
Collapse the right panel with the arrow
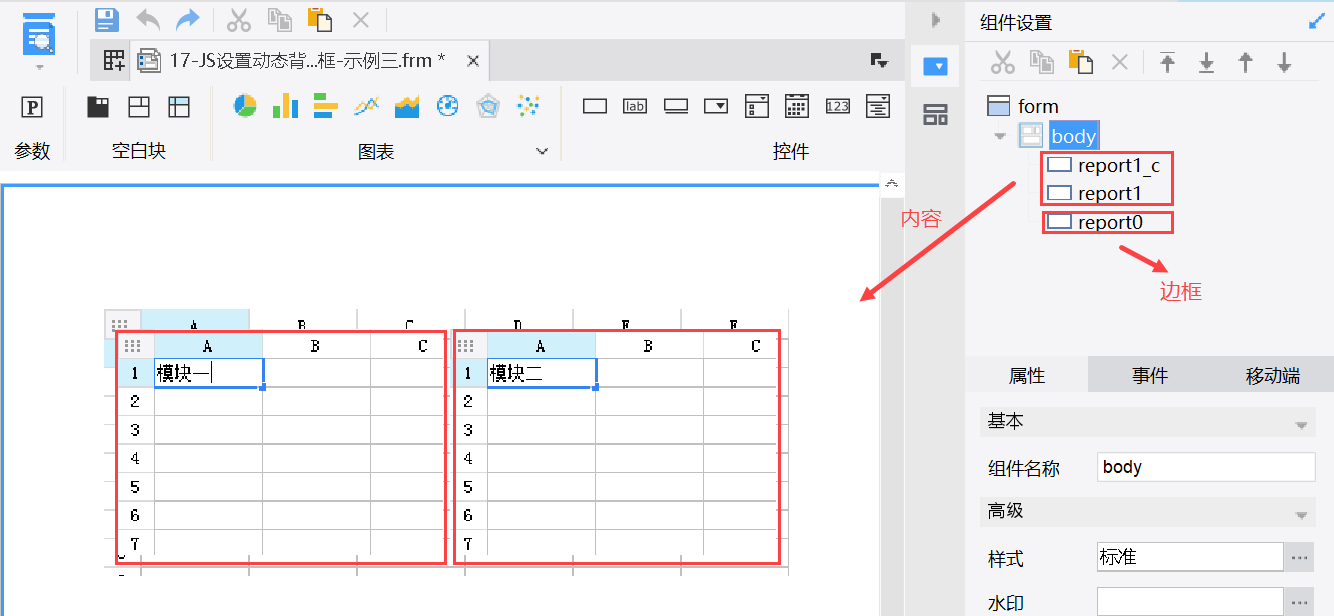[936, 19]
